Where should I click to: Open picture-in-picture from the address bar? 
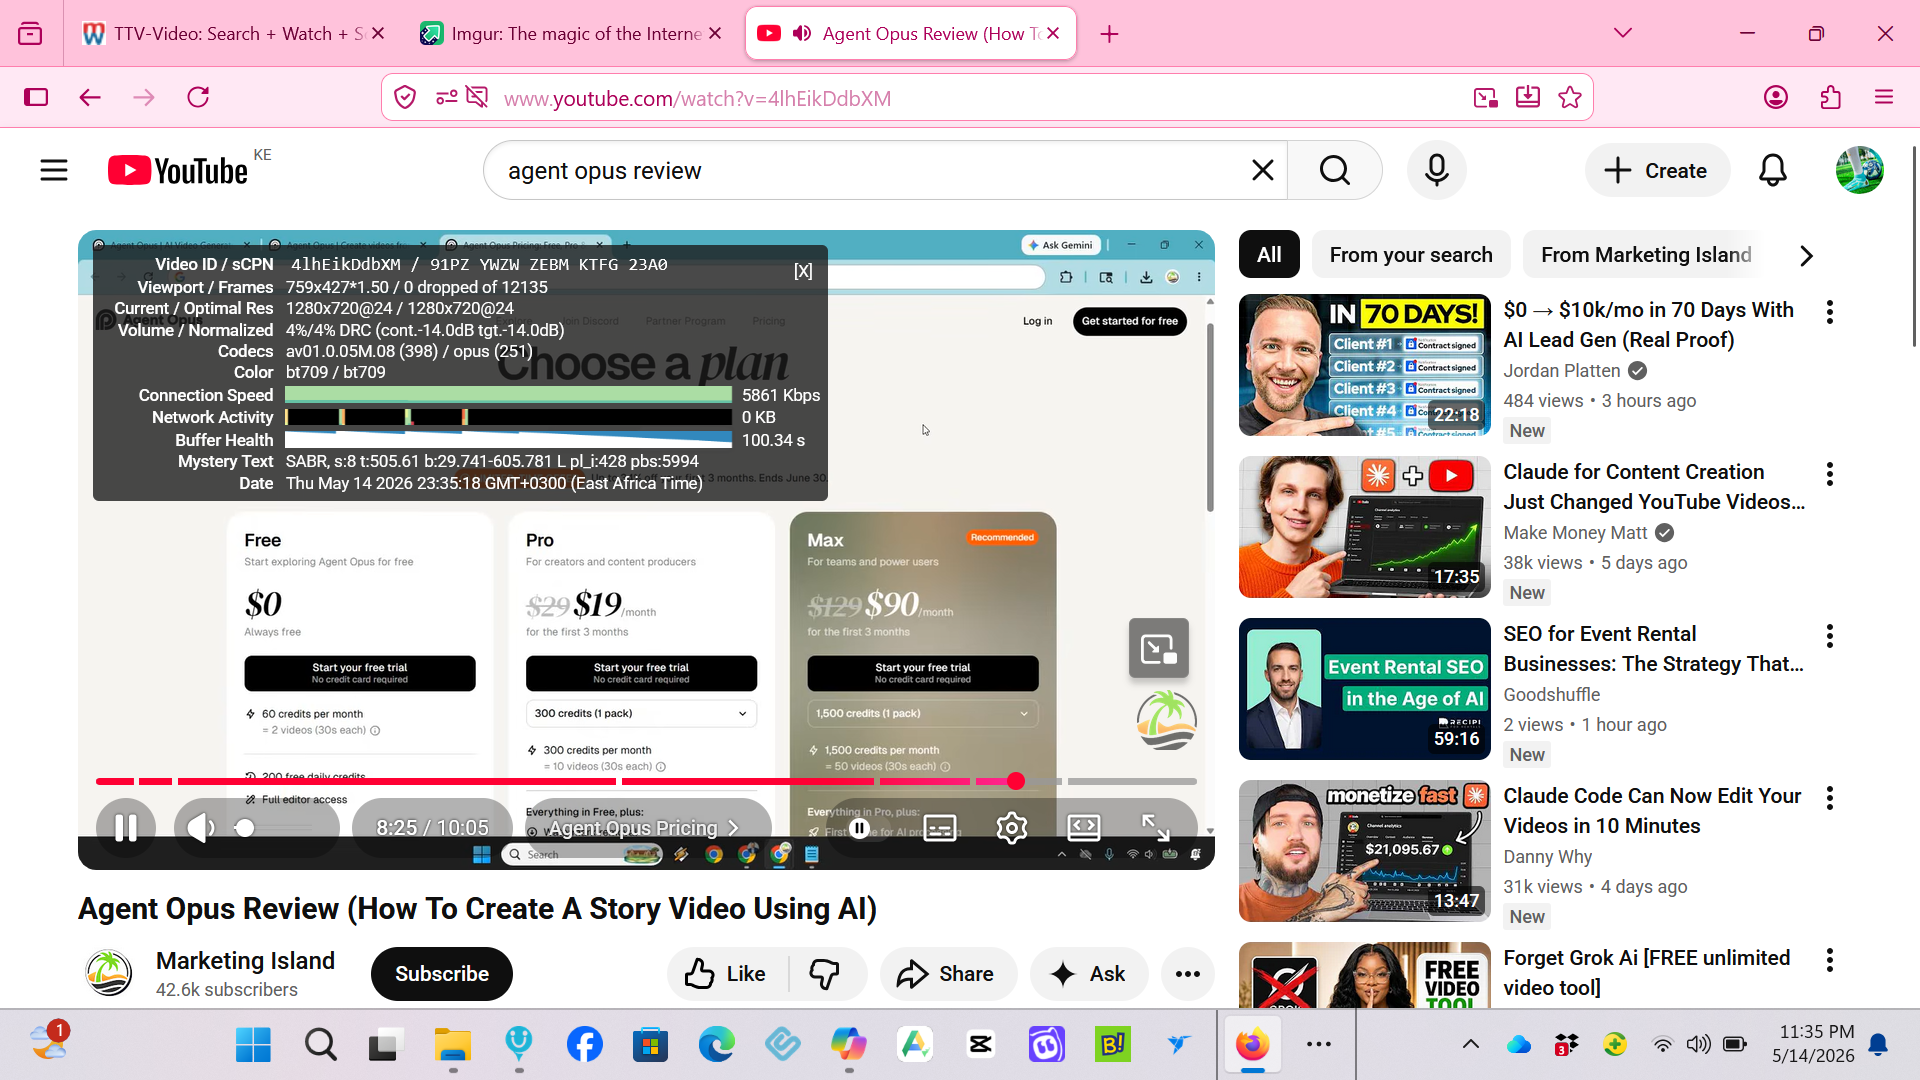click(x=1486, y=97)
